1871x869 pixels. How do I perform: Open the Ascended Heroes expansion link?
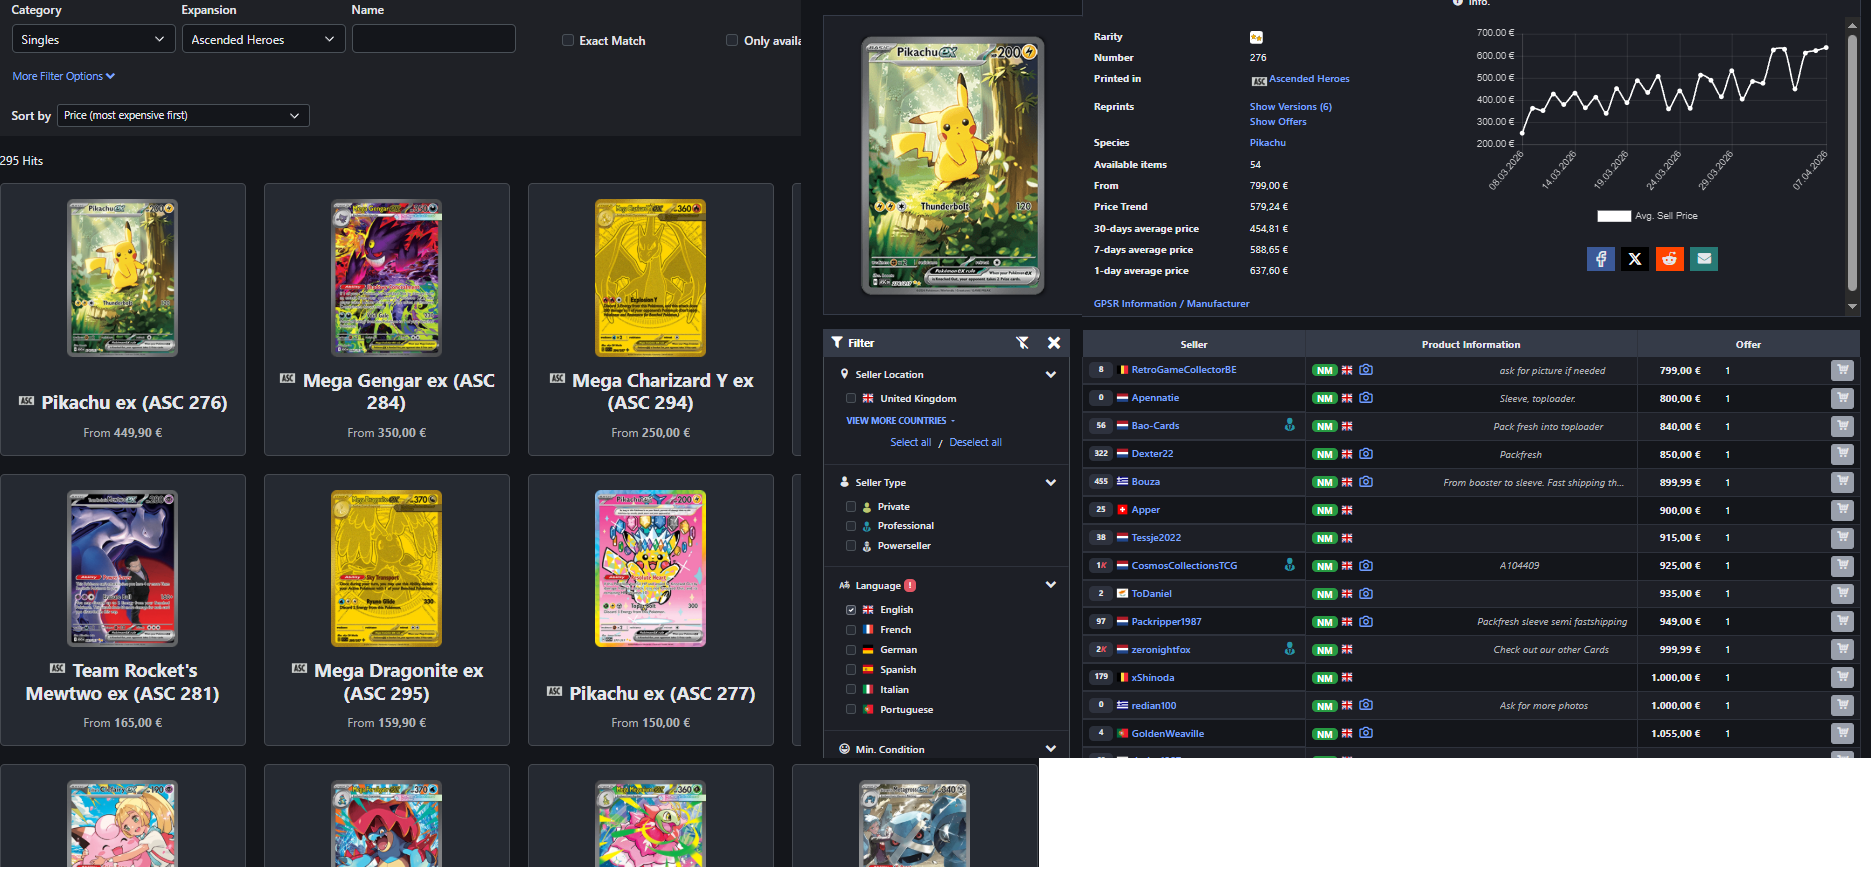[1309, 79]
